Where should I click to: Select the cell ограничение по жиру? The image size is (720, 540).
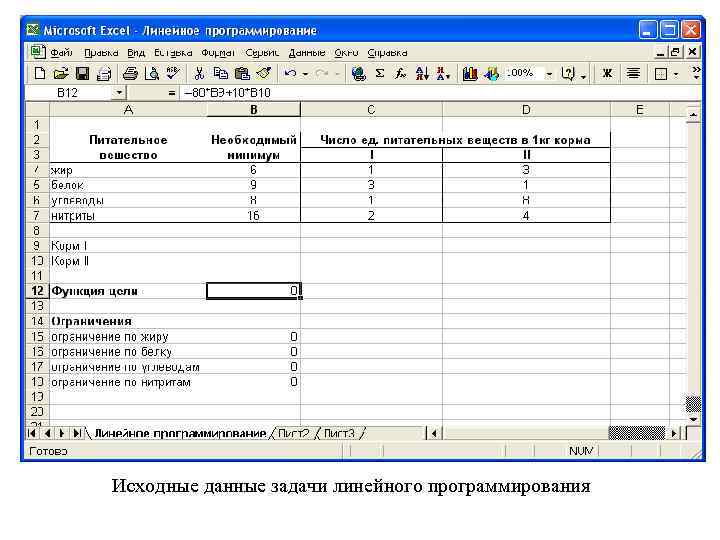click(128, 337)
